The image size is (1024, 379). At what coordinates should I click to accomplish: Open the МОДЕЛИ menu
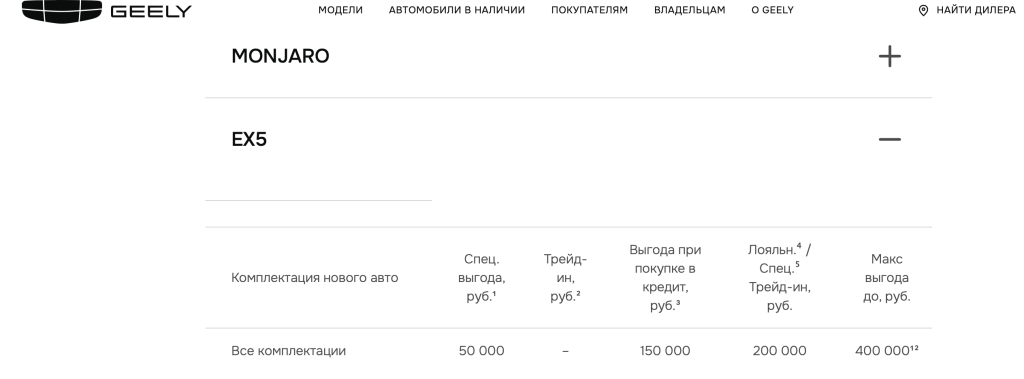pos(340,10)
